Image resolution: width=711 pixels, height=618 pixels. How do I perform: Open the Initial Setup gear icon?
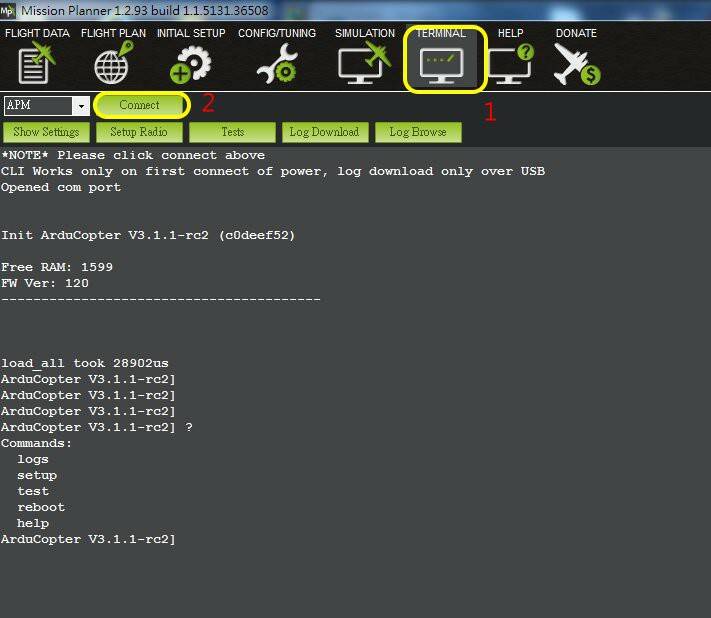(190, 65)
